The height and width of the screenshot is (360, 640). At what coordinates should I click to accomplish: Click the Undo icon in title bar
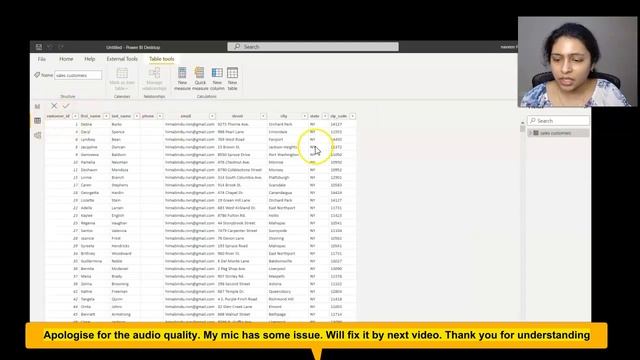[50, 47]
